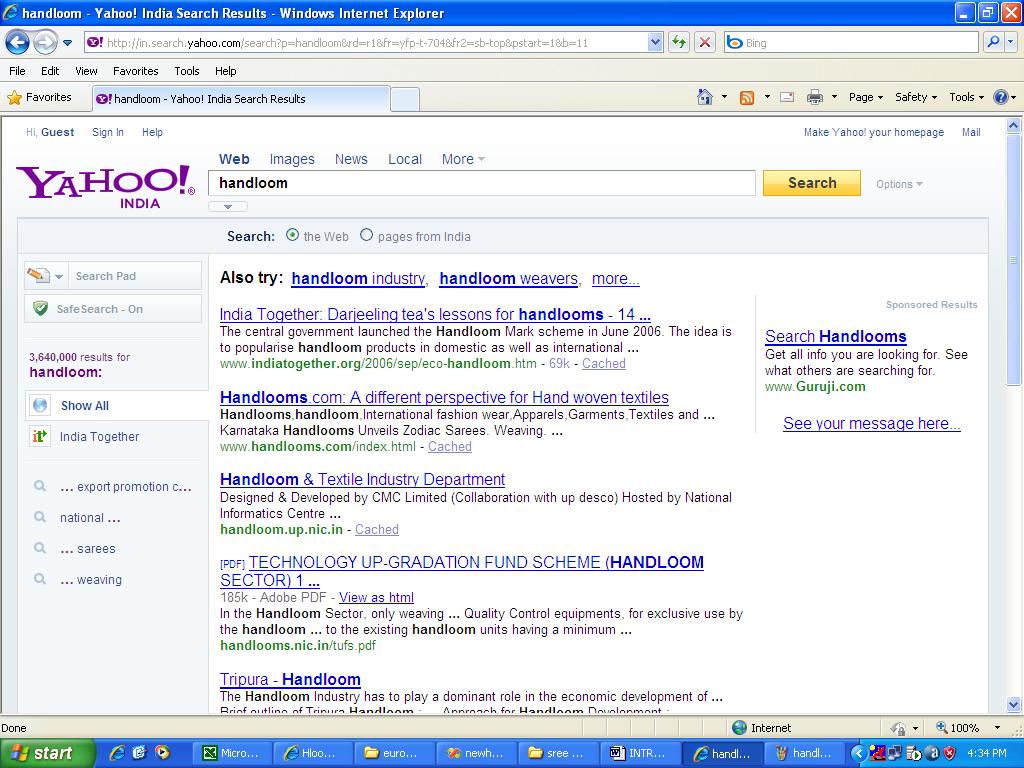The image size is (1024, 768).
Task: Open the Tripura - Handloom result
Action: coord(290,679)
